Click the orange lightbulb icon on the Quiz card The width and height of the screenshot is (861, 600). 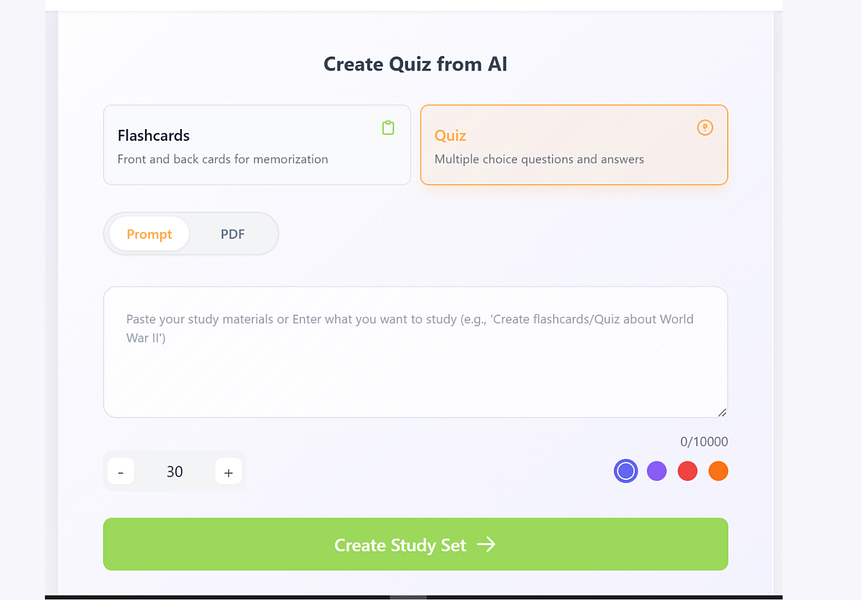click(705, 128)
